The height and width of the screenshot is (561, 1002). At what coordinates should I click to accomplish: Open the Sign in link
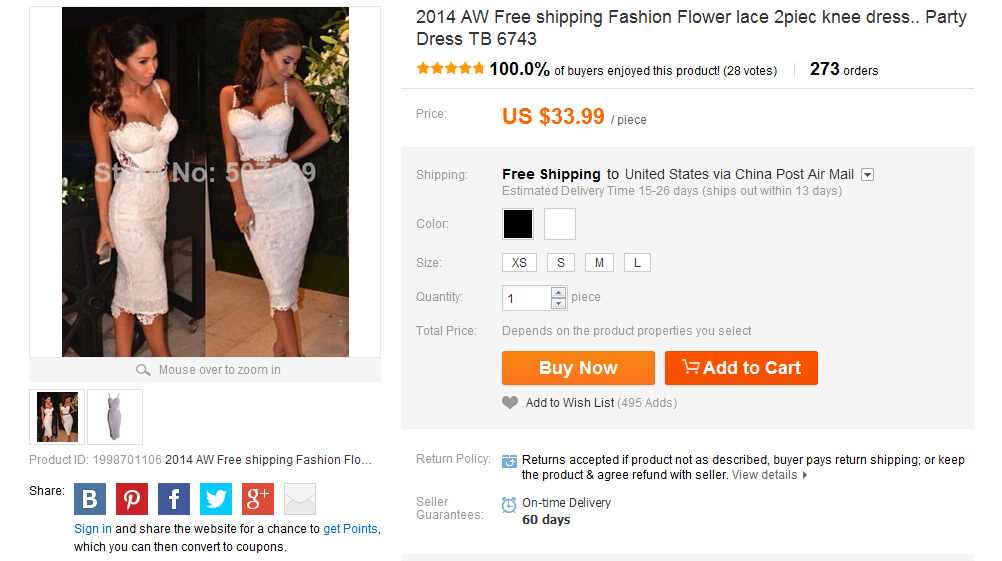click(x=93, y=529)
